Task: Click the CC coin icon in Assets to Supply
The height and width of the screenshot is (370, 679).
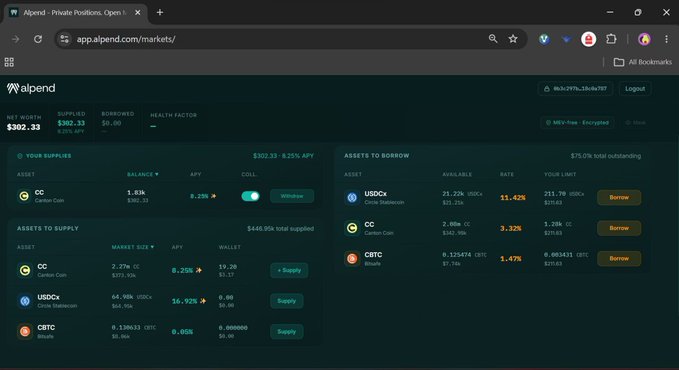Action: coord(25,270)
